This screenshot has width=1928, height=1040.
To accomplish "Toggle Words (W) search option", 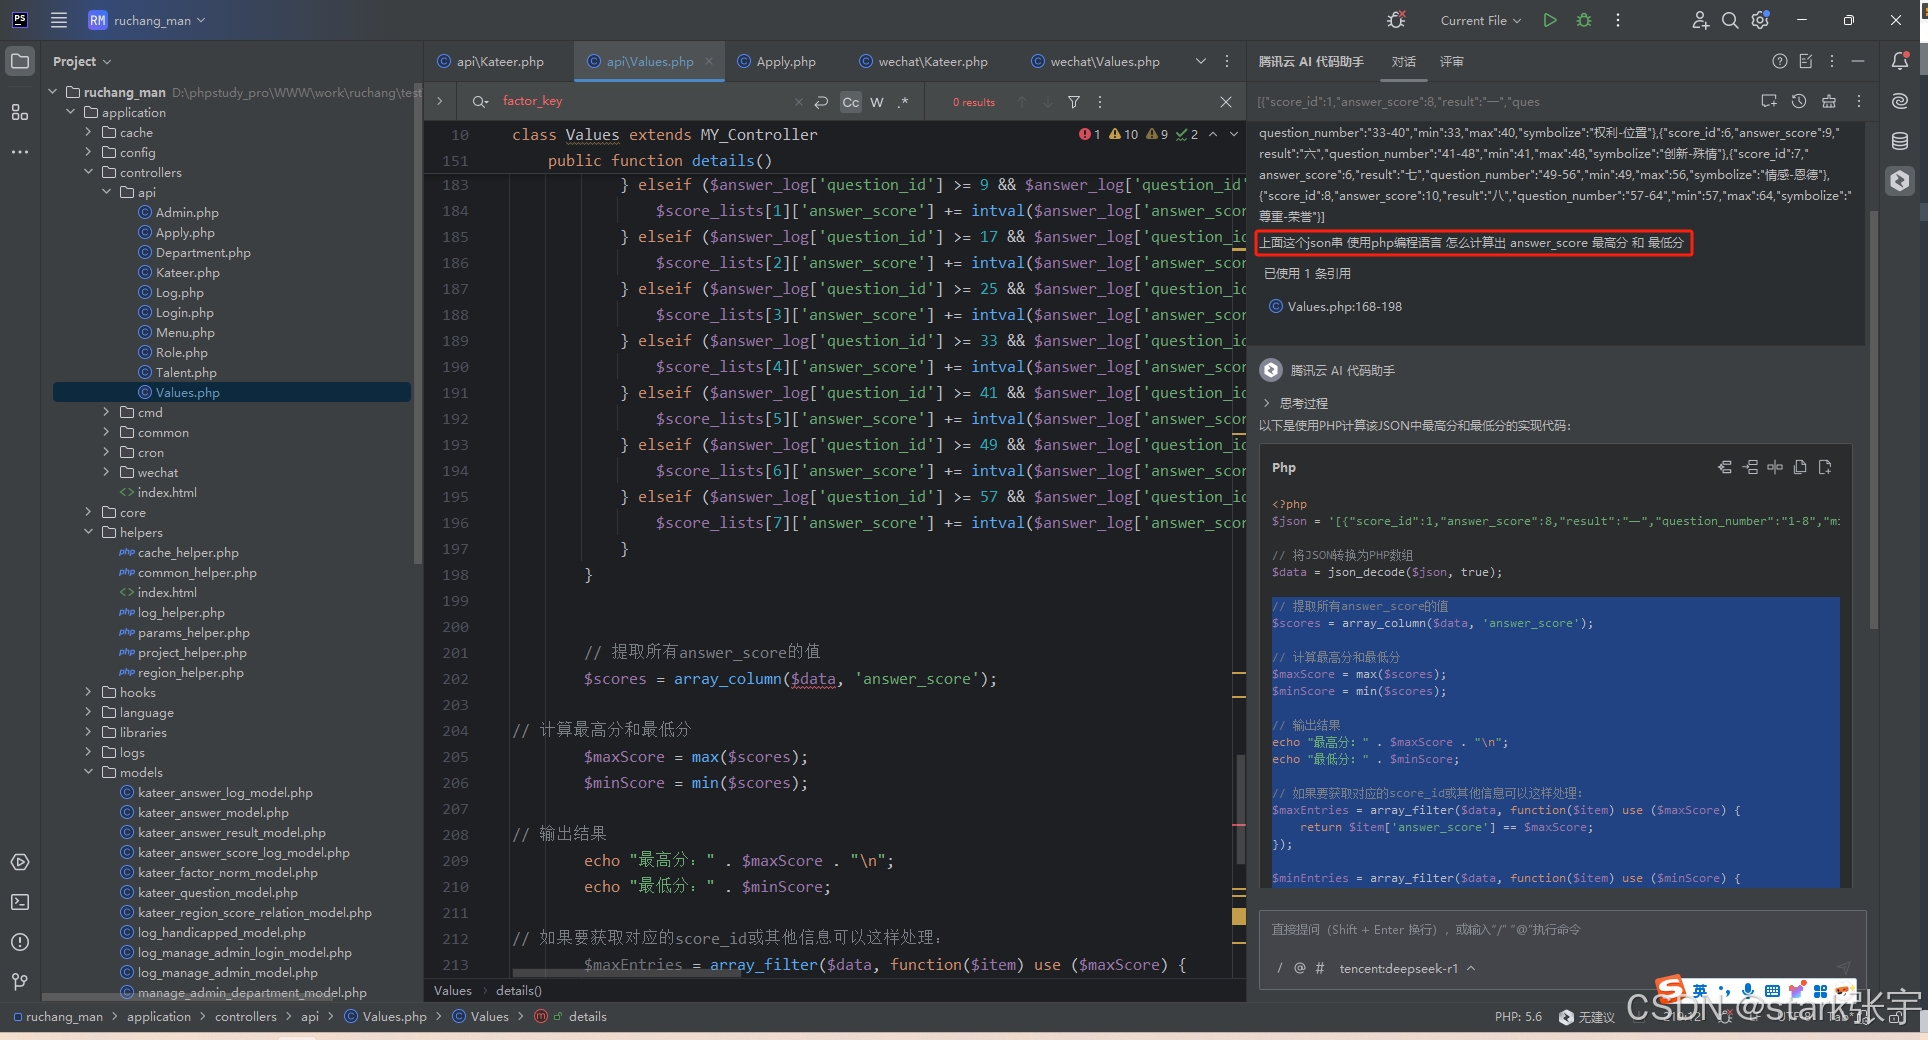I will pyautogui.click(x=877, y=102).
